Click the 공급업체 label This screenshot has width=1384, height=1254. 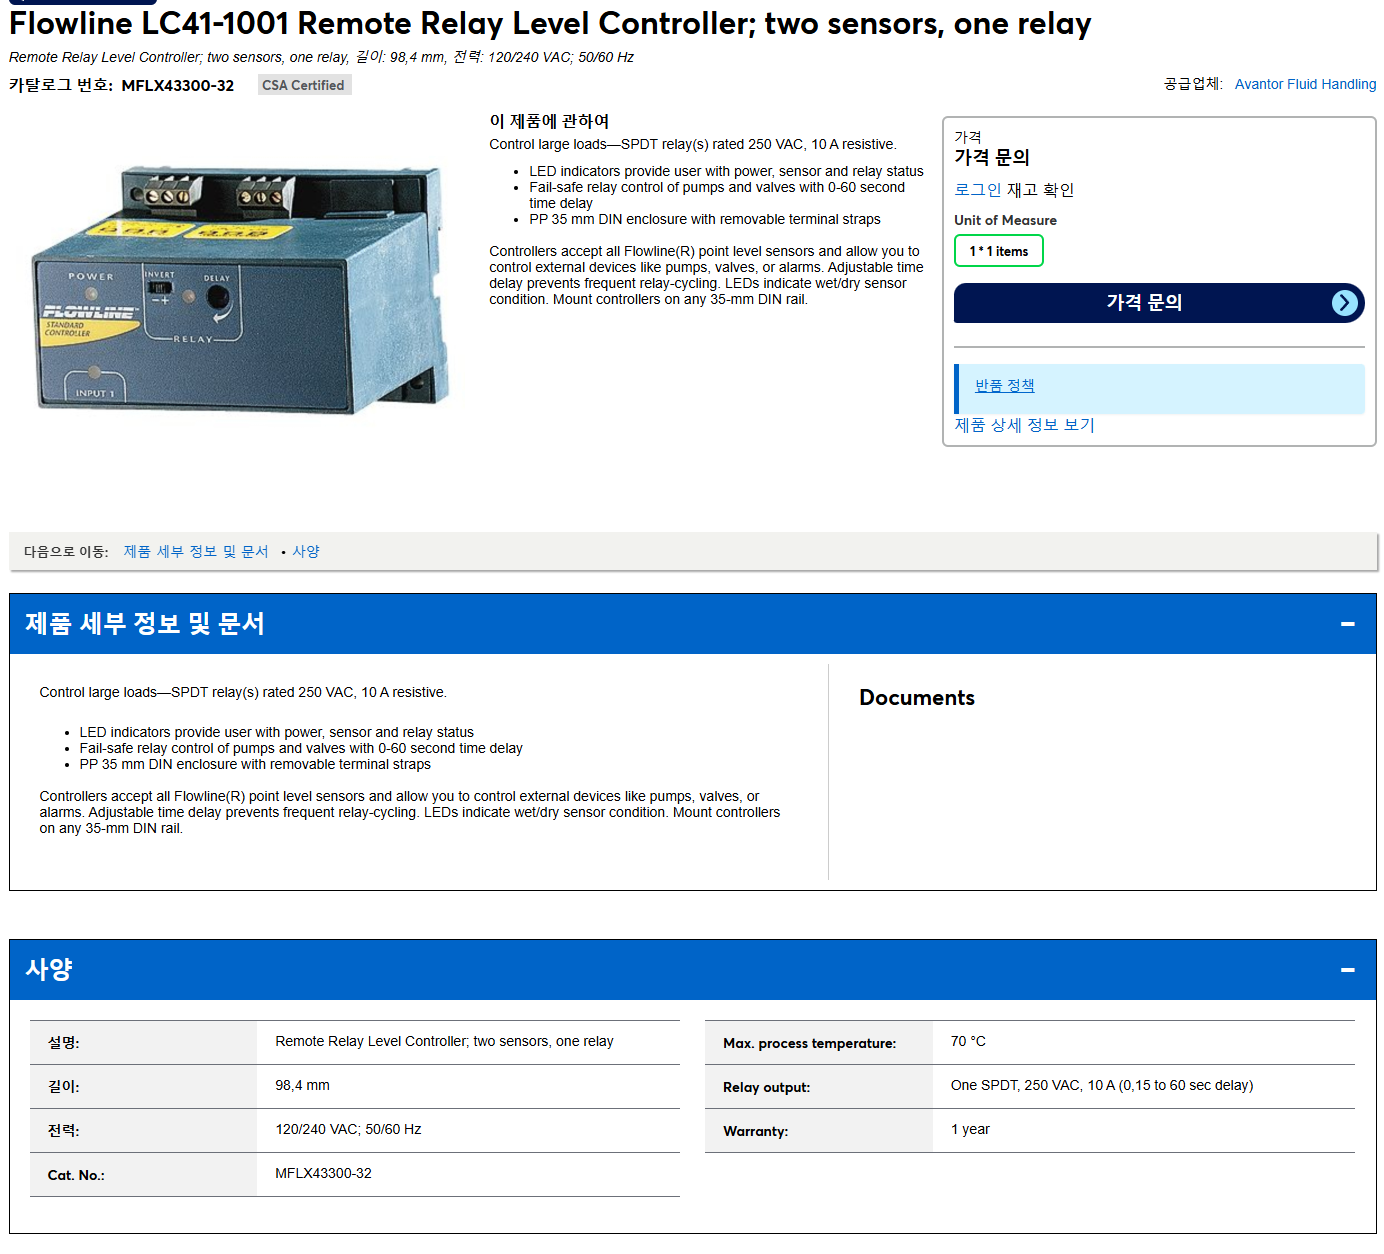[1193, 84]
